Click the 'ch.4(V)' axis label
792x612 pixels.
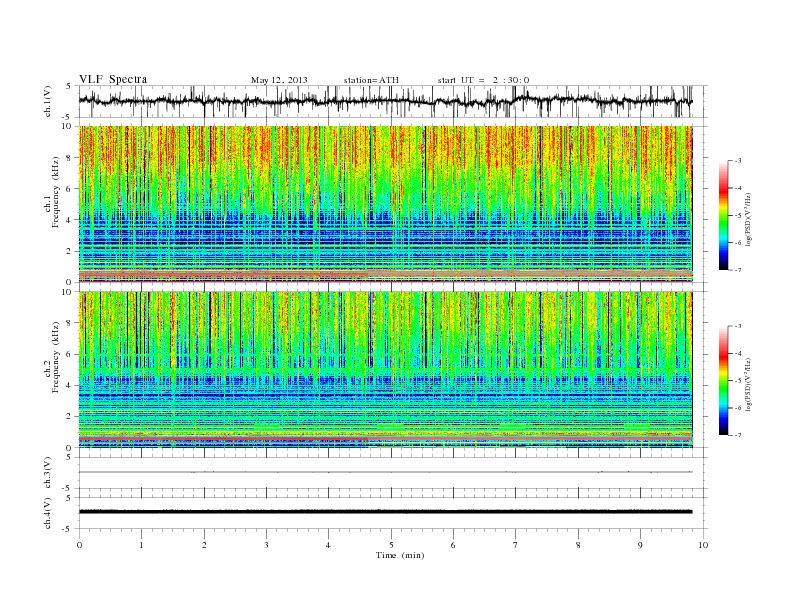pyautogui.click(x=47, y=513)
